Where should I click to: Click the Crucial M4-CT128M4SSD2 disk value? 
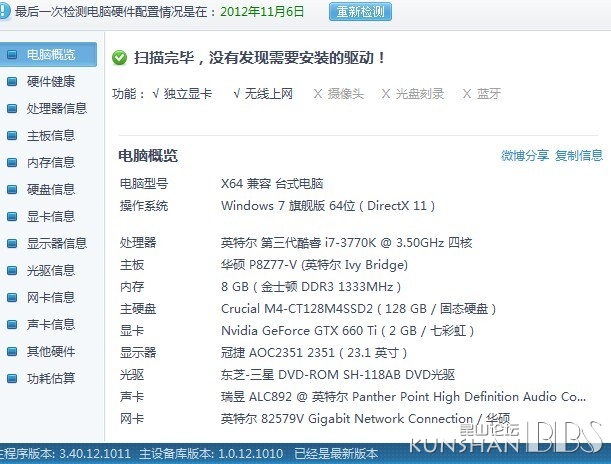(358, 309)
